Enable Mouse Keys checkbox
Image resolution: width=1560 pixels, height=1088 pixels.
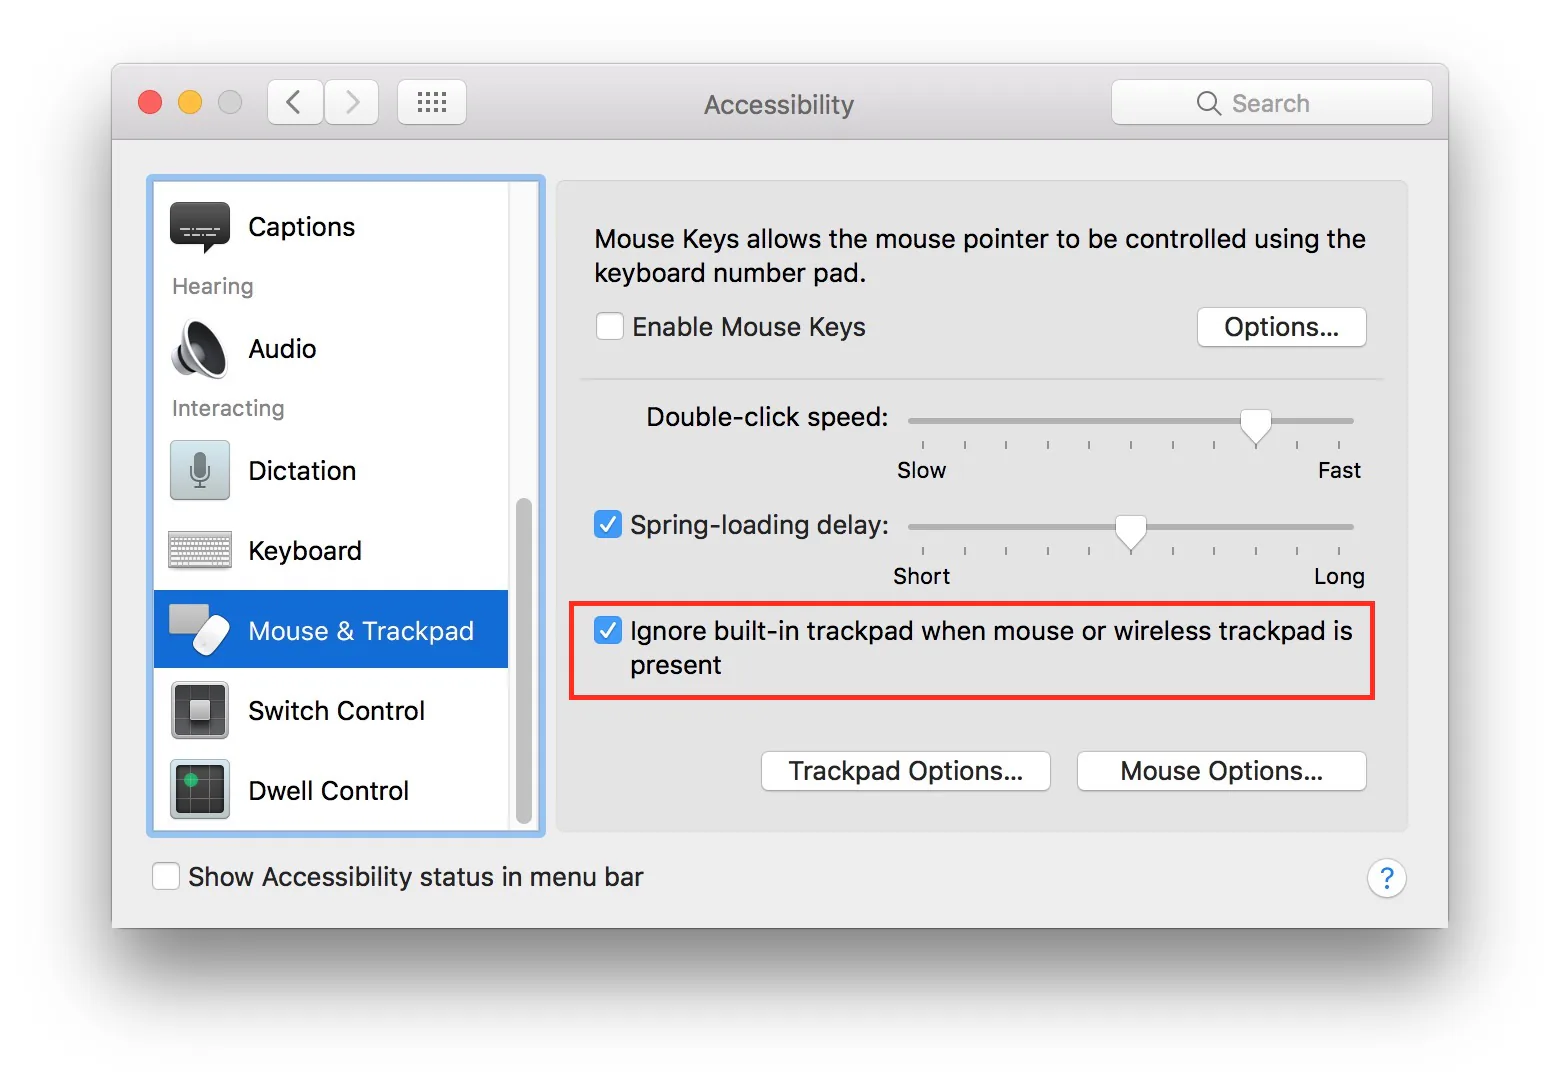pos(610,326)
